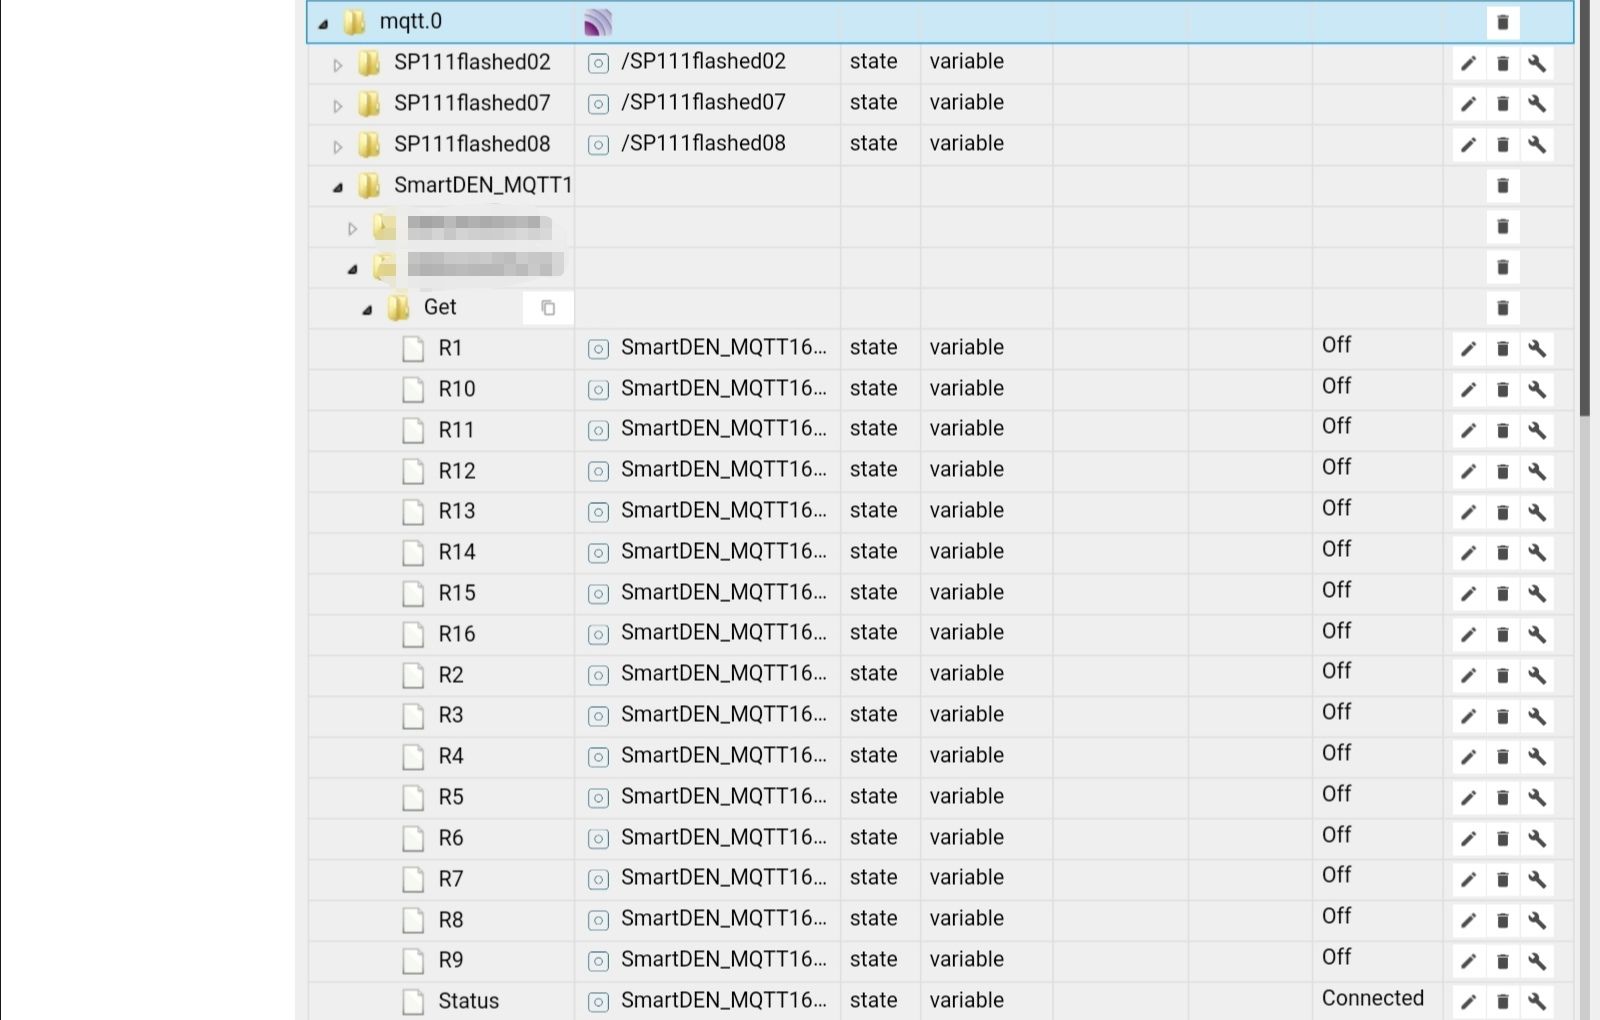Viewport: 1600px width, 1020px height.
Task: Open settings wrench for SP111flashed02
Action: [x=1537, y=63]
